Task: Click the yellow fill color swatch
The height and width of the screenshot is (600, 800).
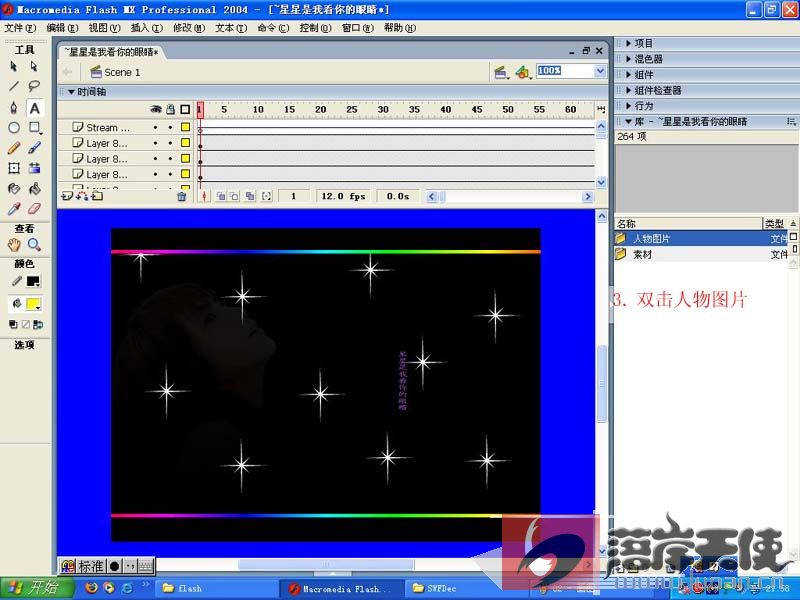Action: click(x=33, y=305)
